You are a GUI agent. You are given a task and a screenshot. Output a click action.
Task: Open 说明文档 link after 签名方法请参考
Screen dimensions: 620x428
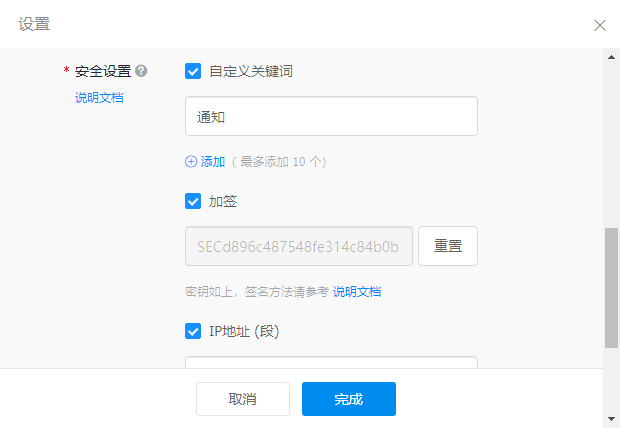pos(357,292)
